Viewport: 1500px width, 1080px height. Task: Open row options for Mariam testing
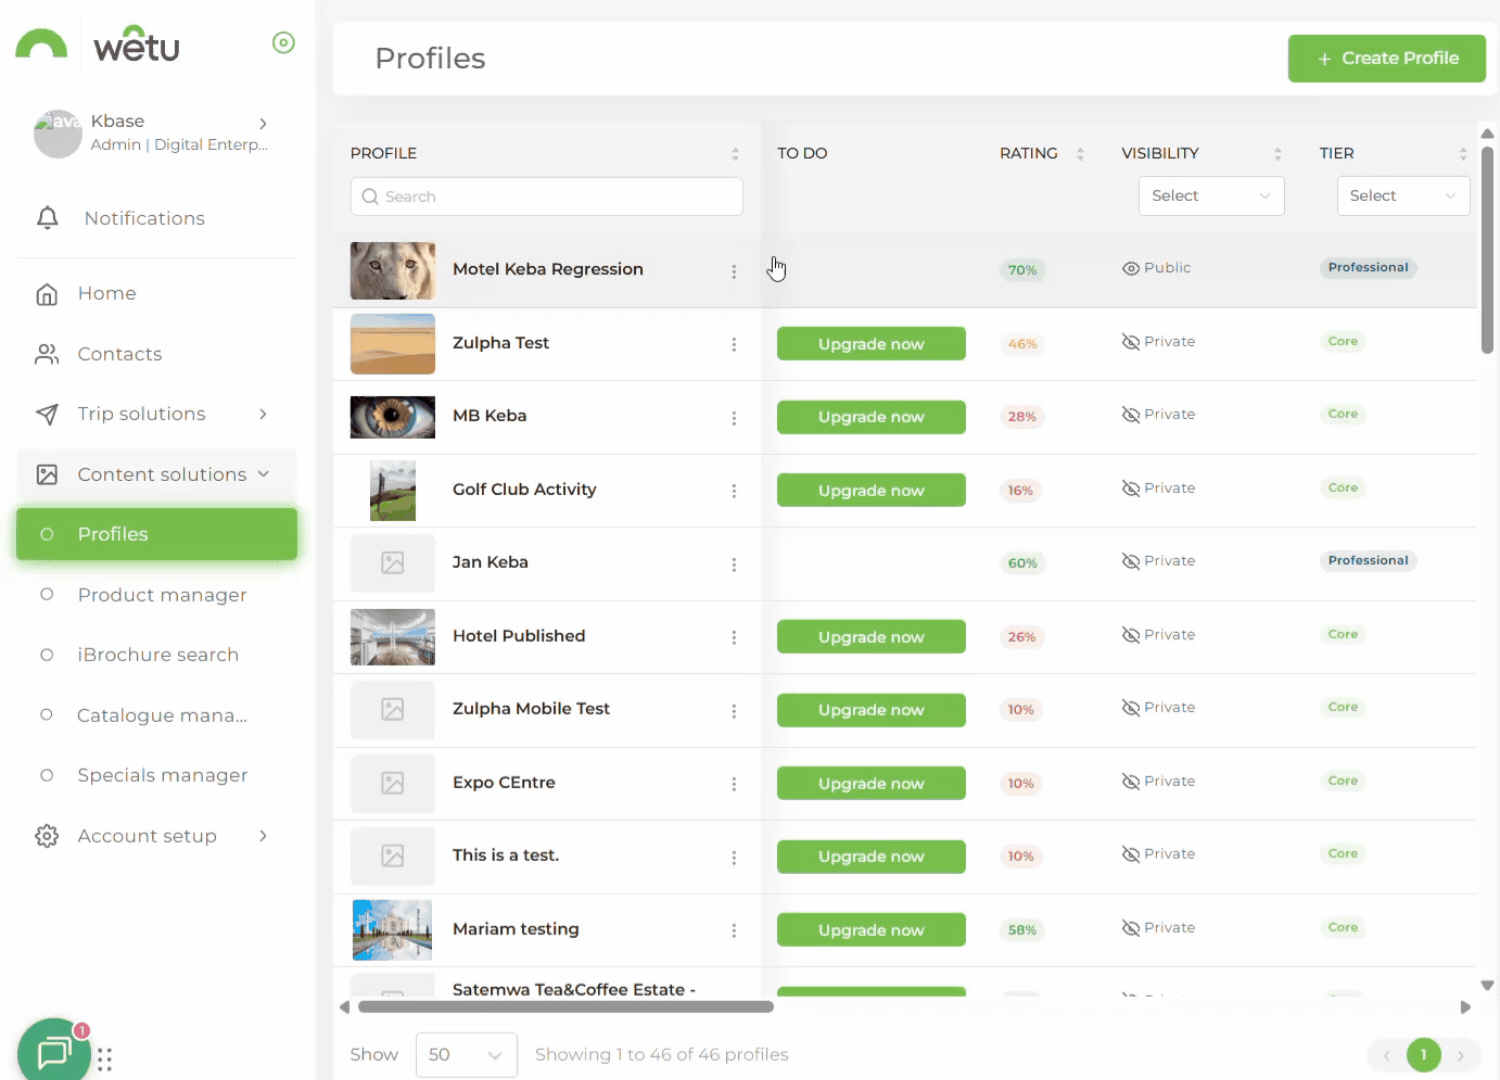[x=734, y=931]
